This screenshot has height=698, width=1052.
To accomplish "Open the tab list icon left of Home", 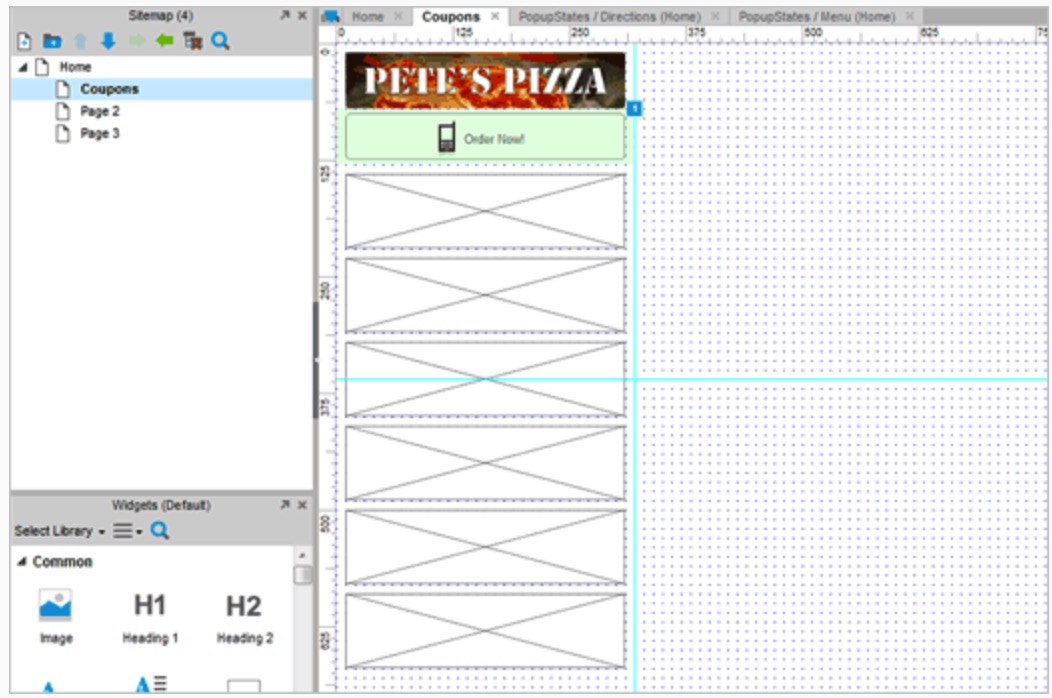I will (330, 17).
